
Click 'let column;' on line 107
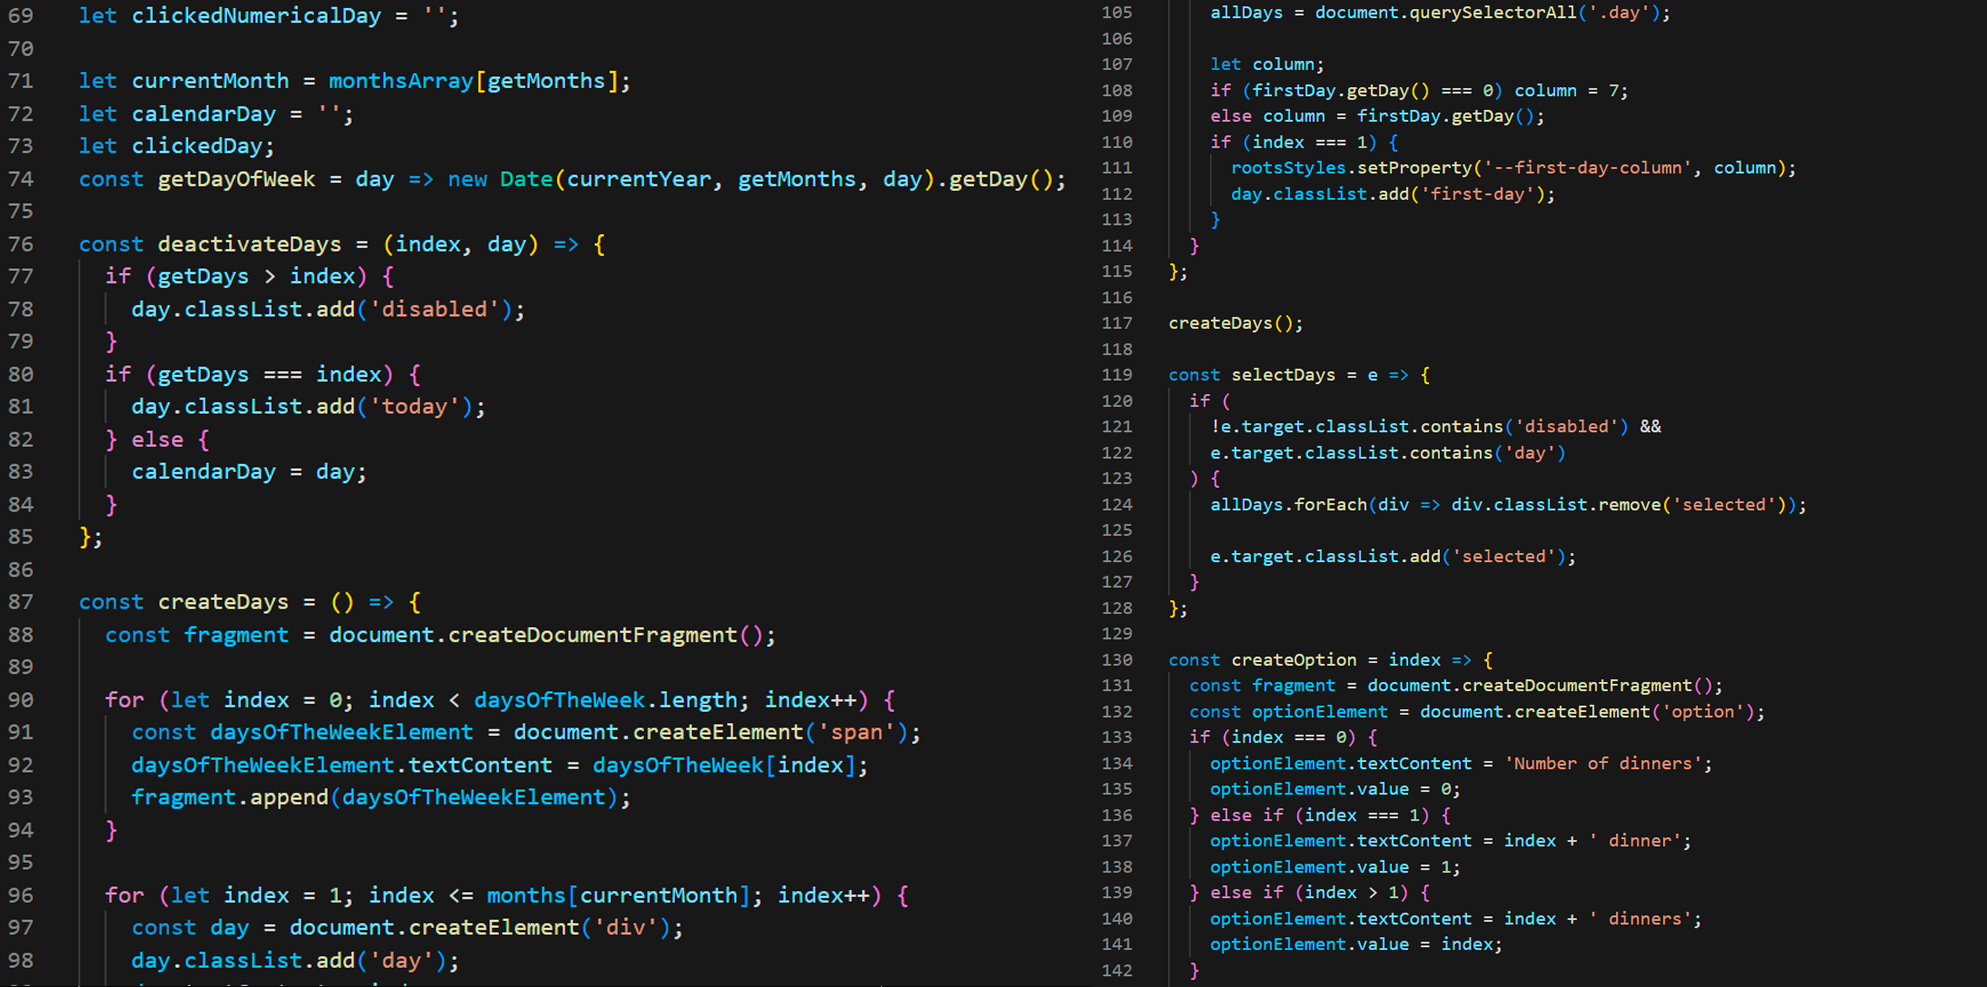(1267, 64)
